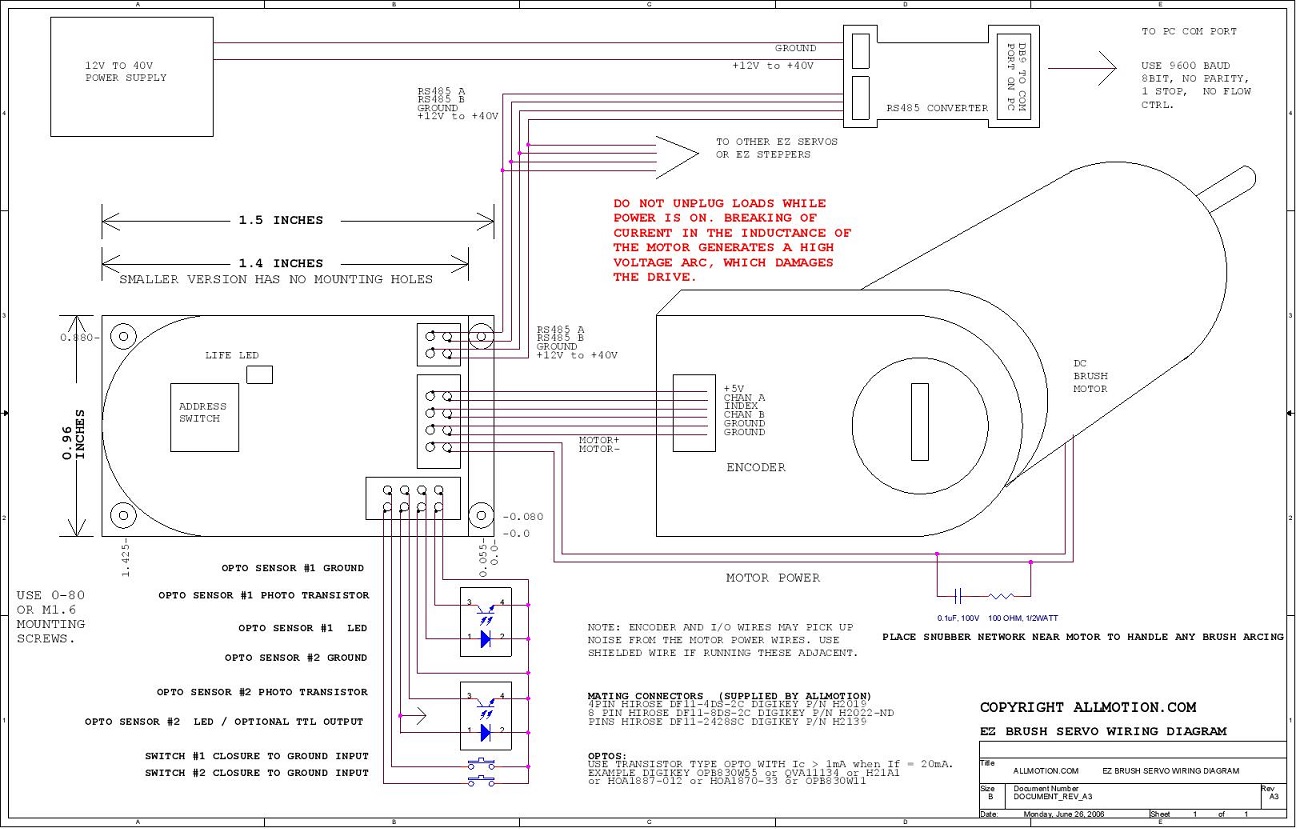Select the +5V encoder signal label
The width and height of the screenshot is (1297, 829).
pos(733,389)
